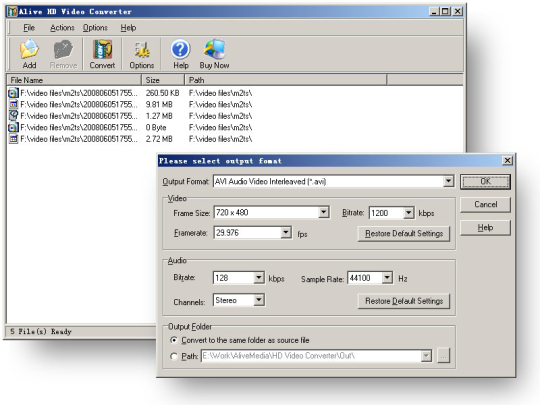This screenshot has width=540, height=405.
Task: Click the '0 Byte' size cell
Action: click(156, 127)
